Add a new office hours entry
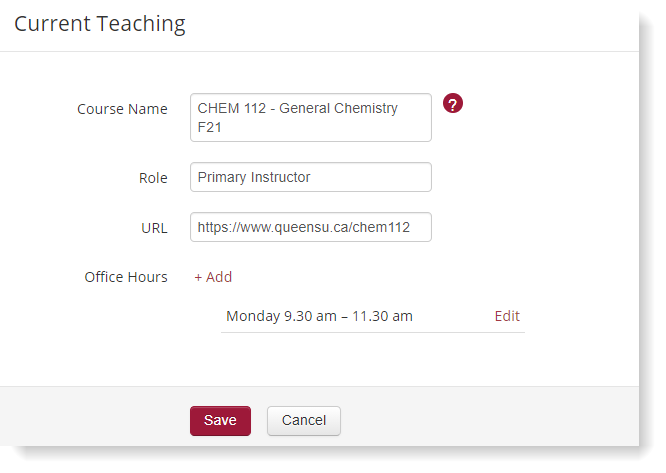This screenshot has height=473, width=666. 213,277
